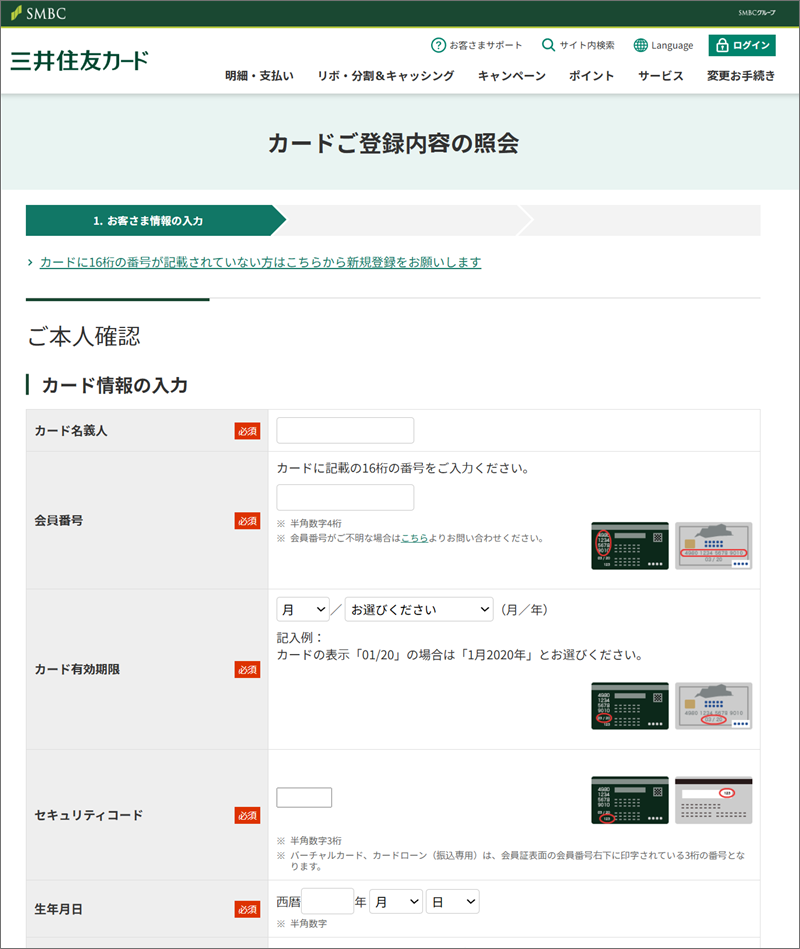Image resolution: width=800 pixels, height=949 pixels.
Task: Open the birth 日 dropdown
Action: click(x=453, y=902)
